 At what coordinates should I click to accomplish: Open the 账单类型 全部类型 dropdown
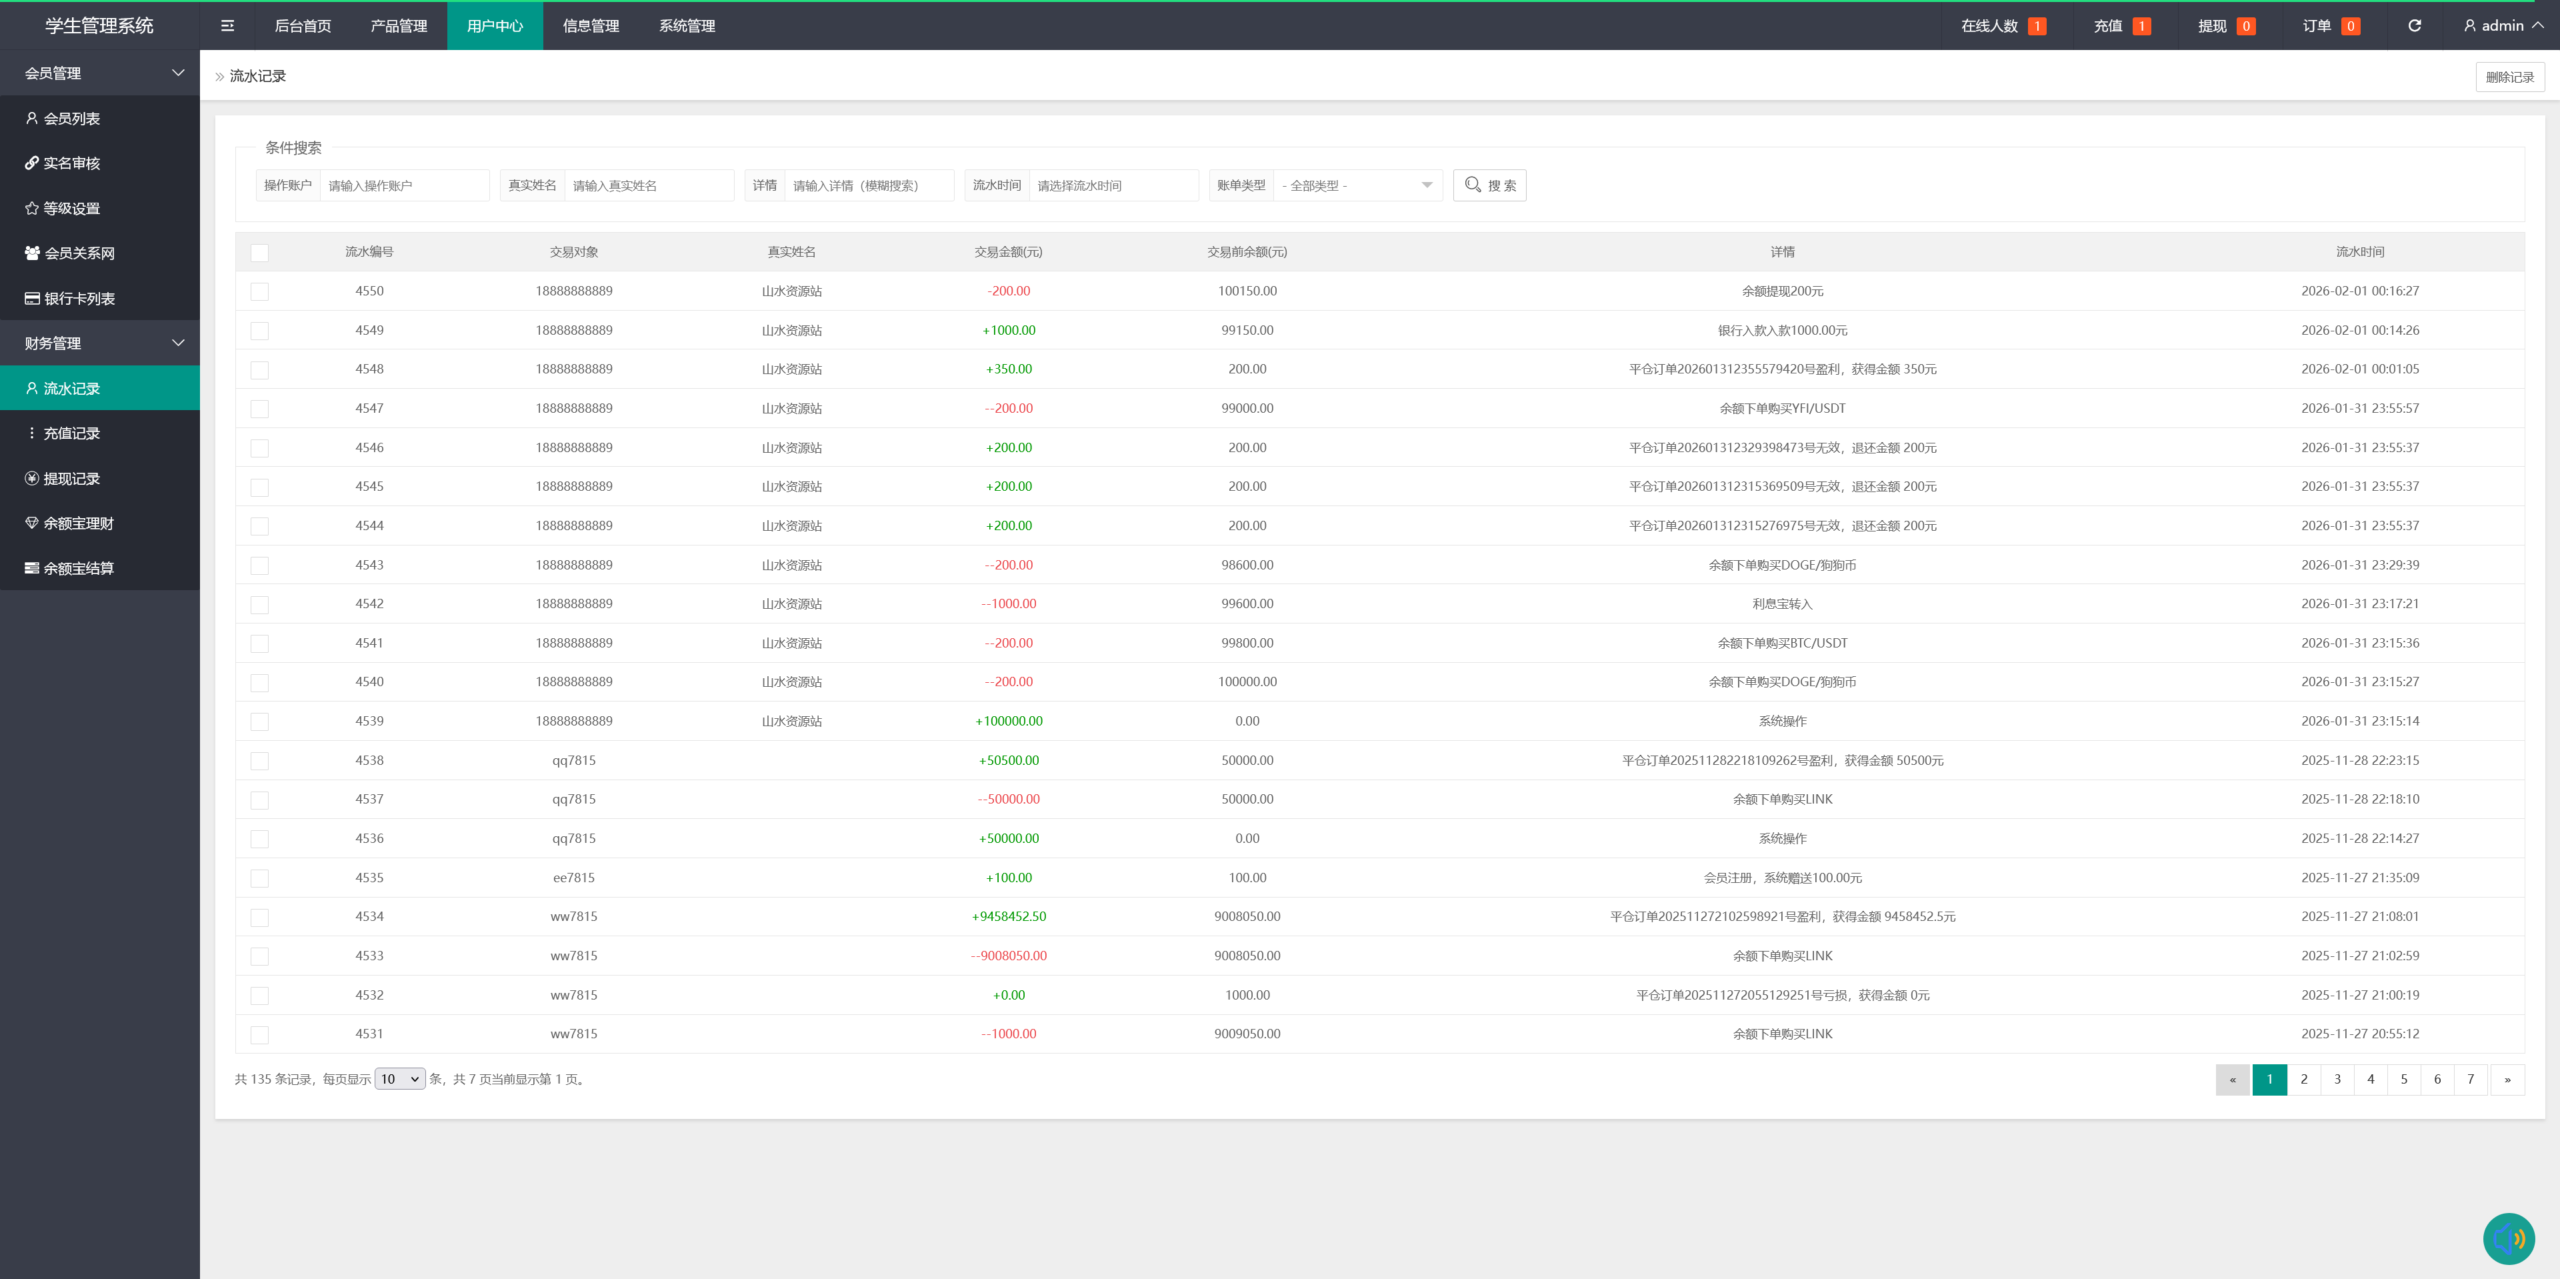tap(1356, 186)
